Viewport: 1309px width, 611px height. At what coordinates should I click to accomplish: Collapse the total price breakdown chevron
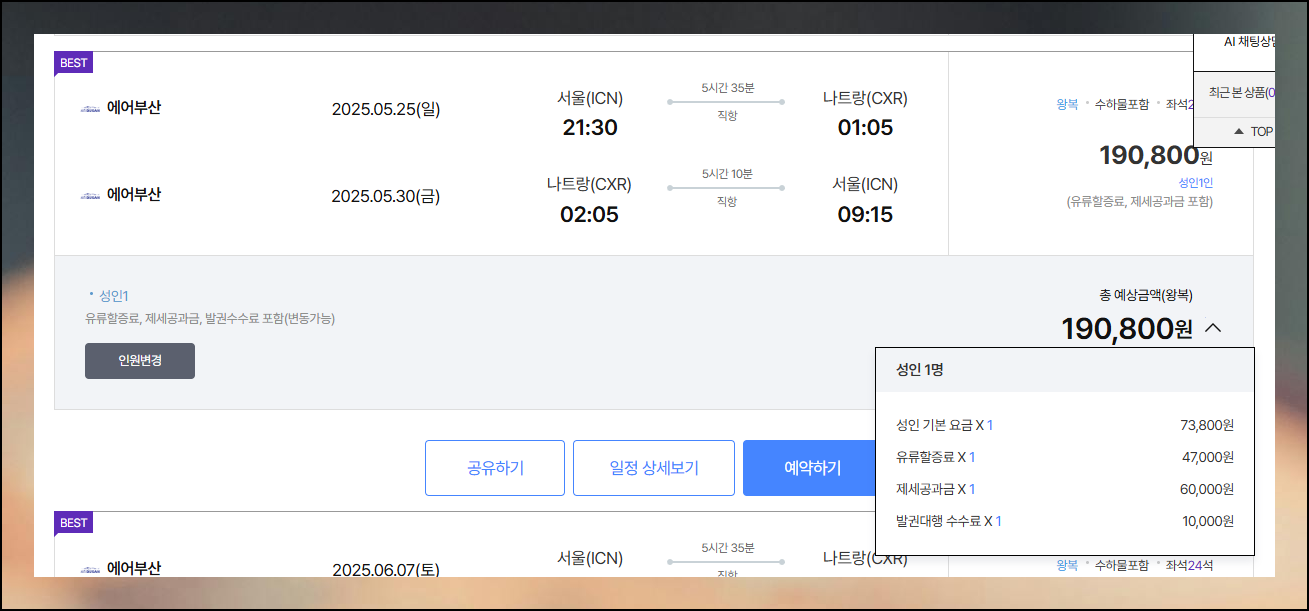tap(1213, 327)
